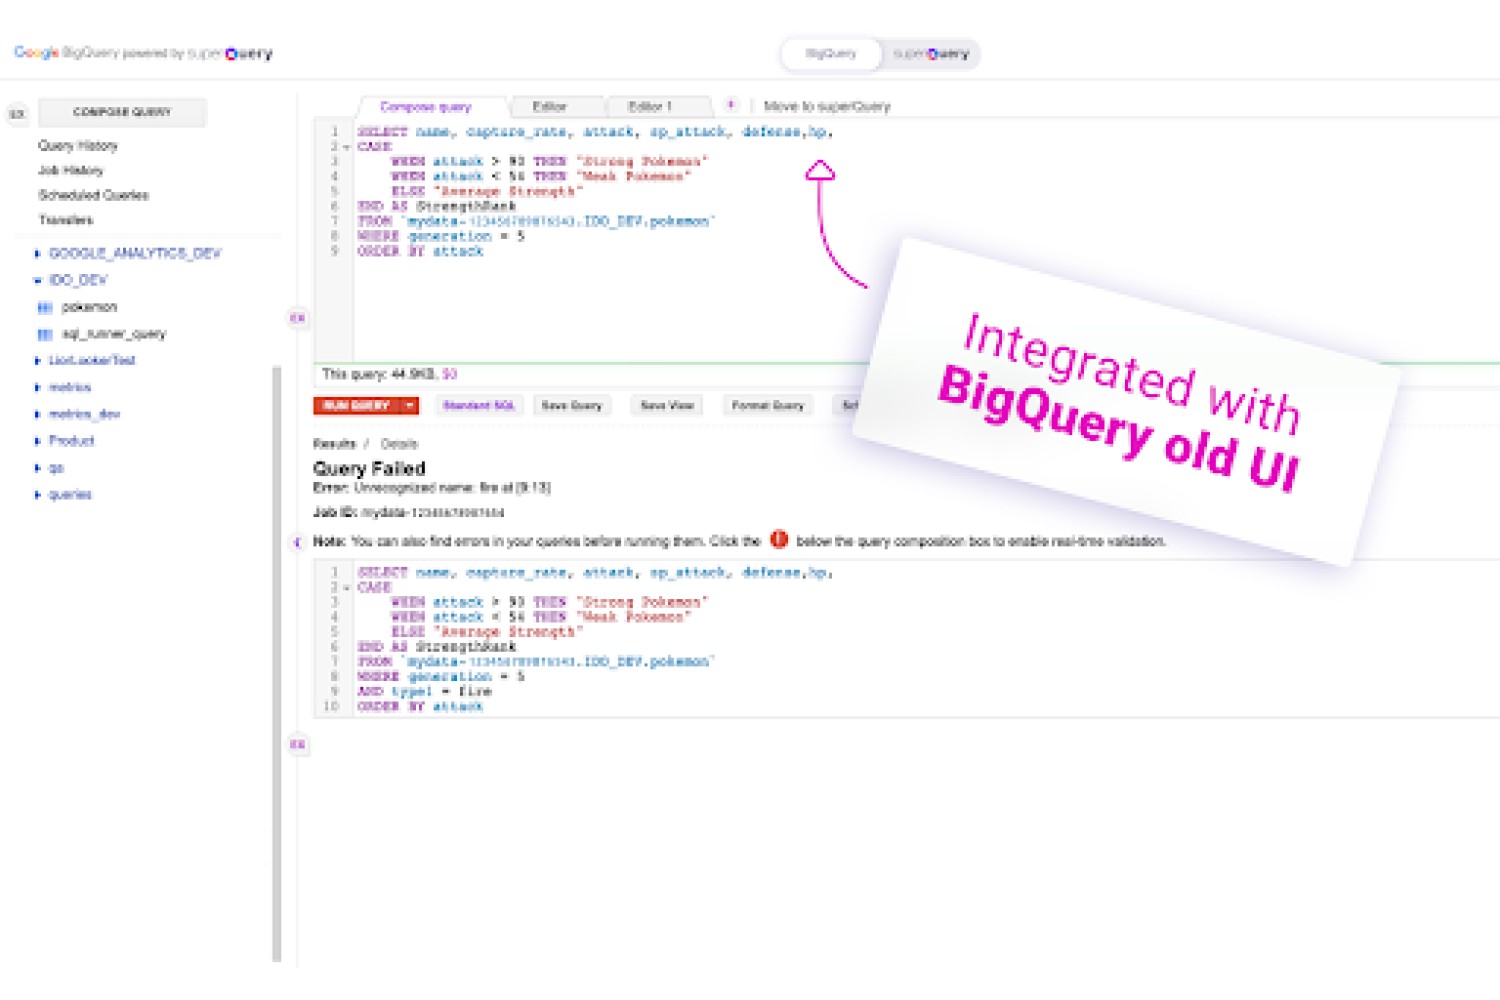
Task: Open Job History
Action: [71, 170]
